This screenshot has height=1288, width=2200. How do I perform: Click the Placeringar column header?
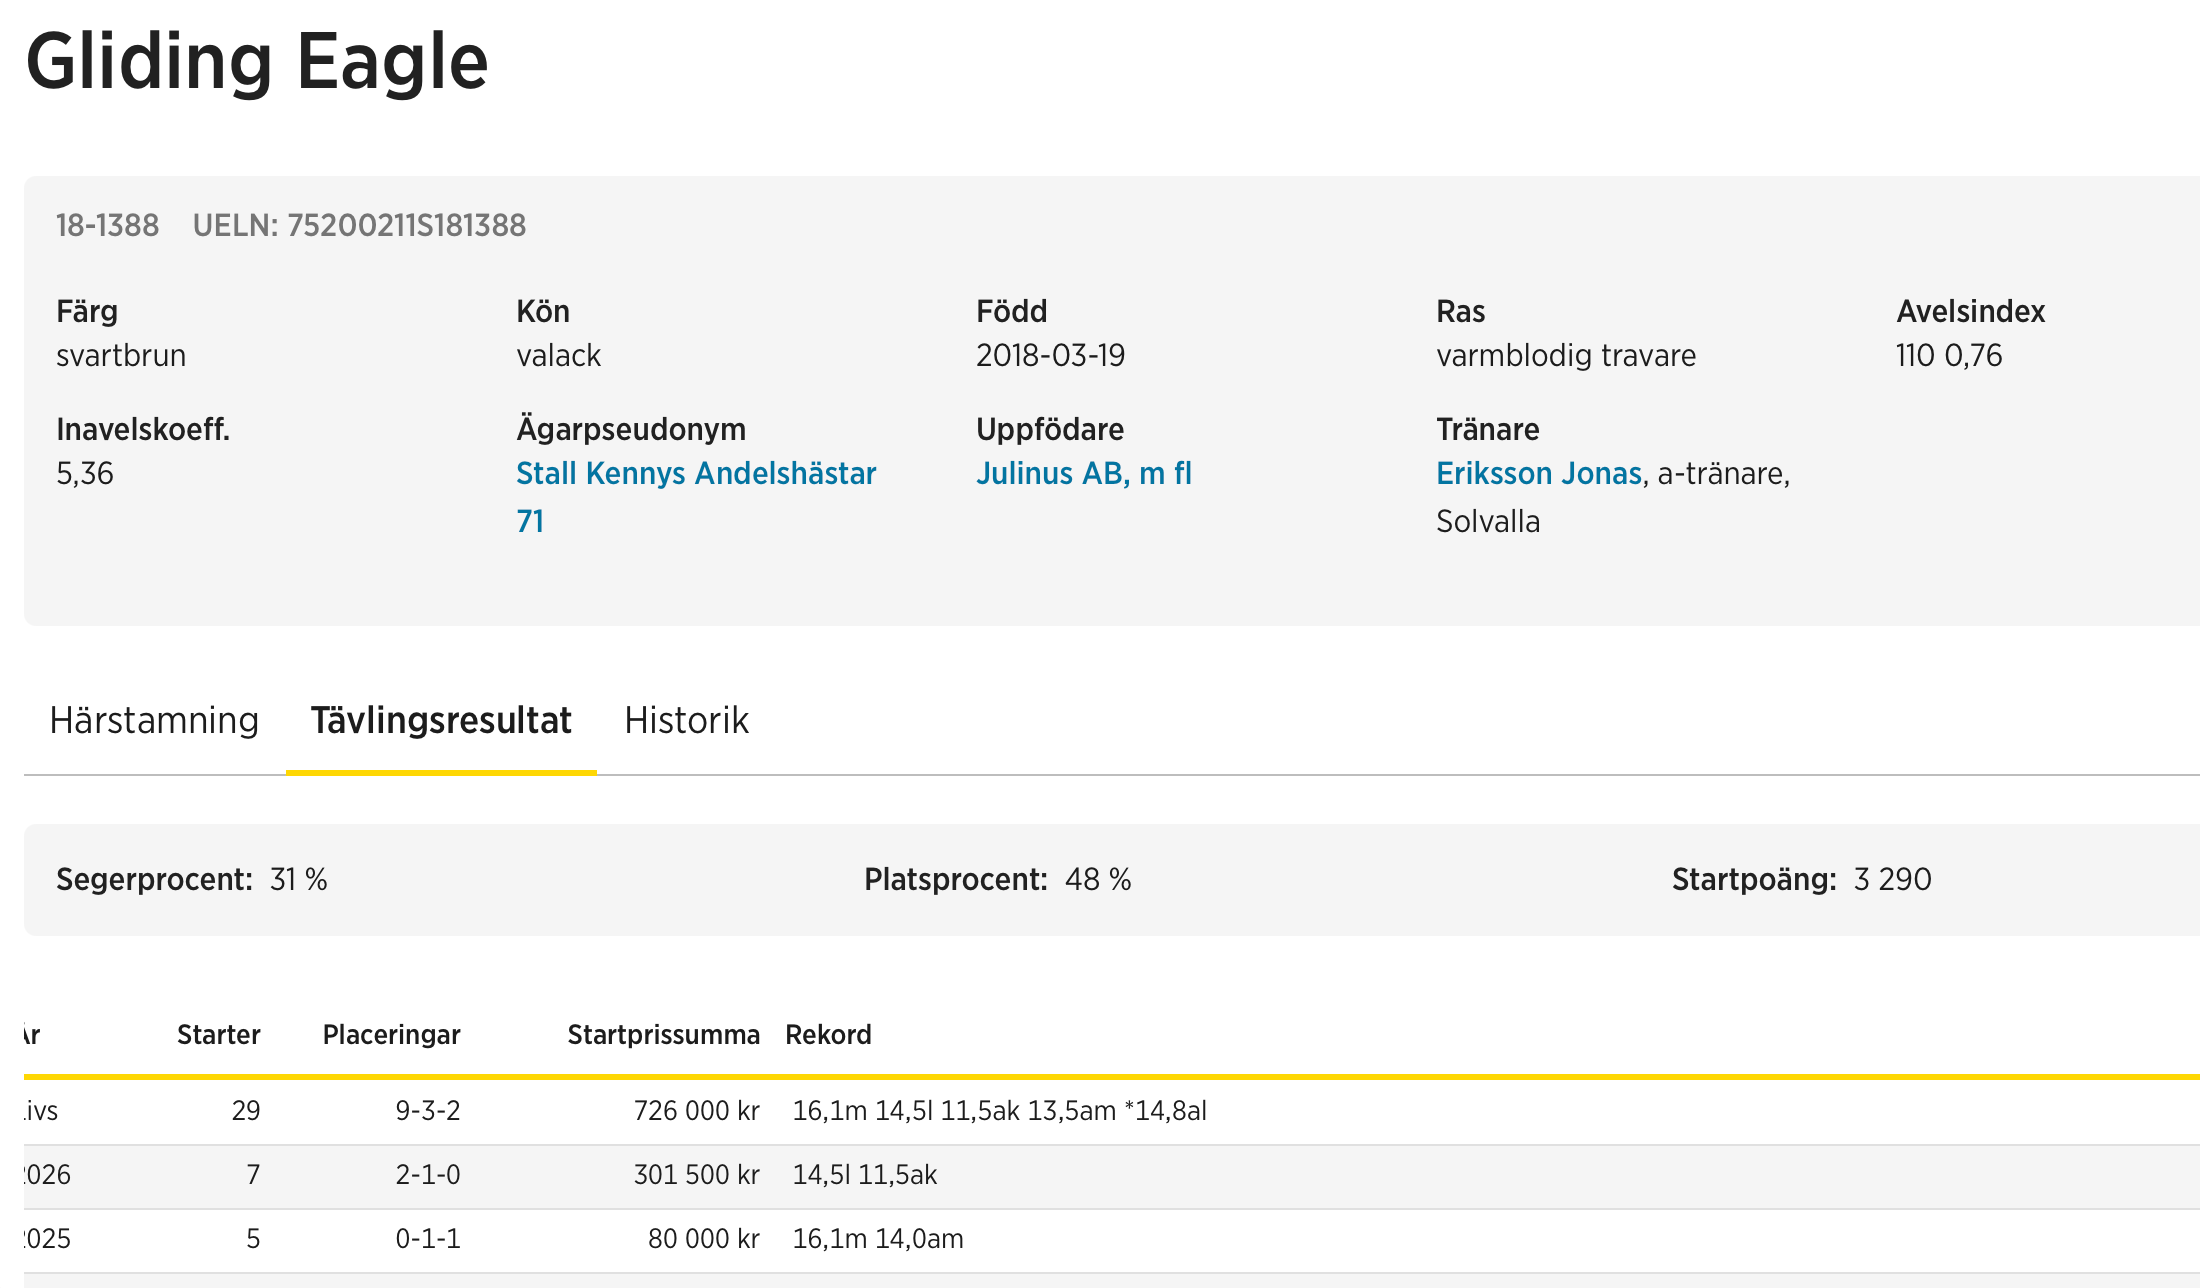point(391,1035)
